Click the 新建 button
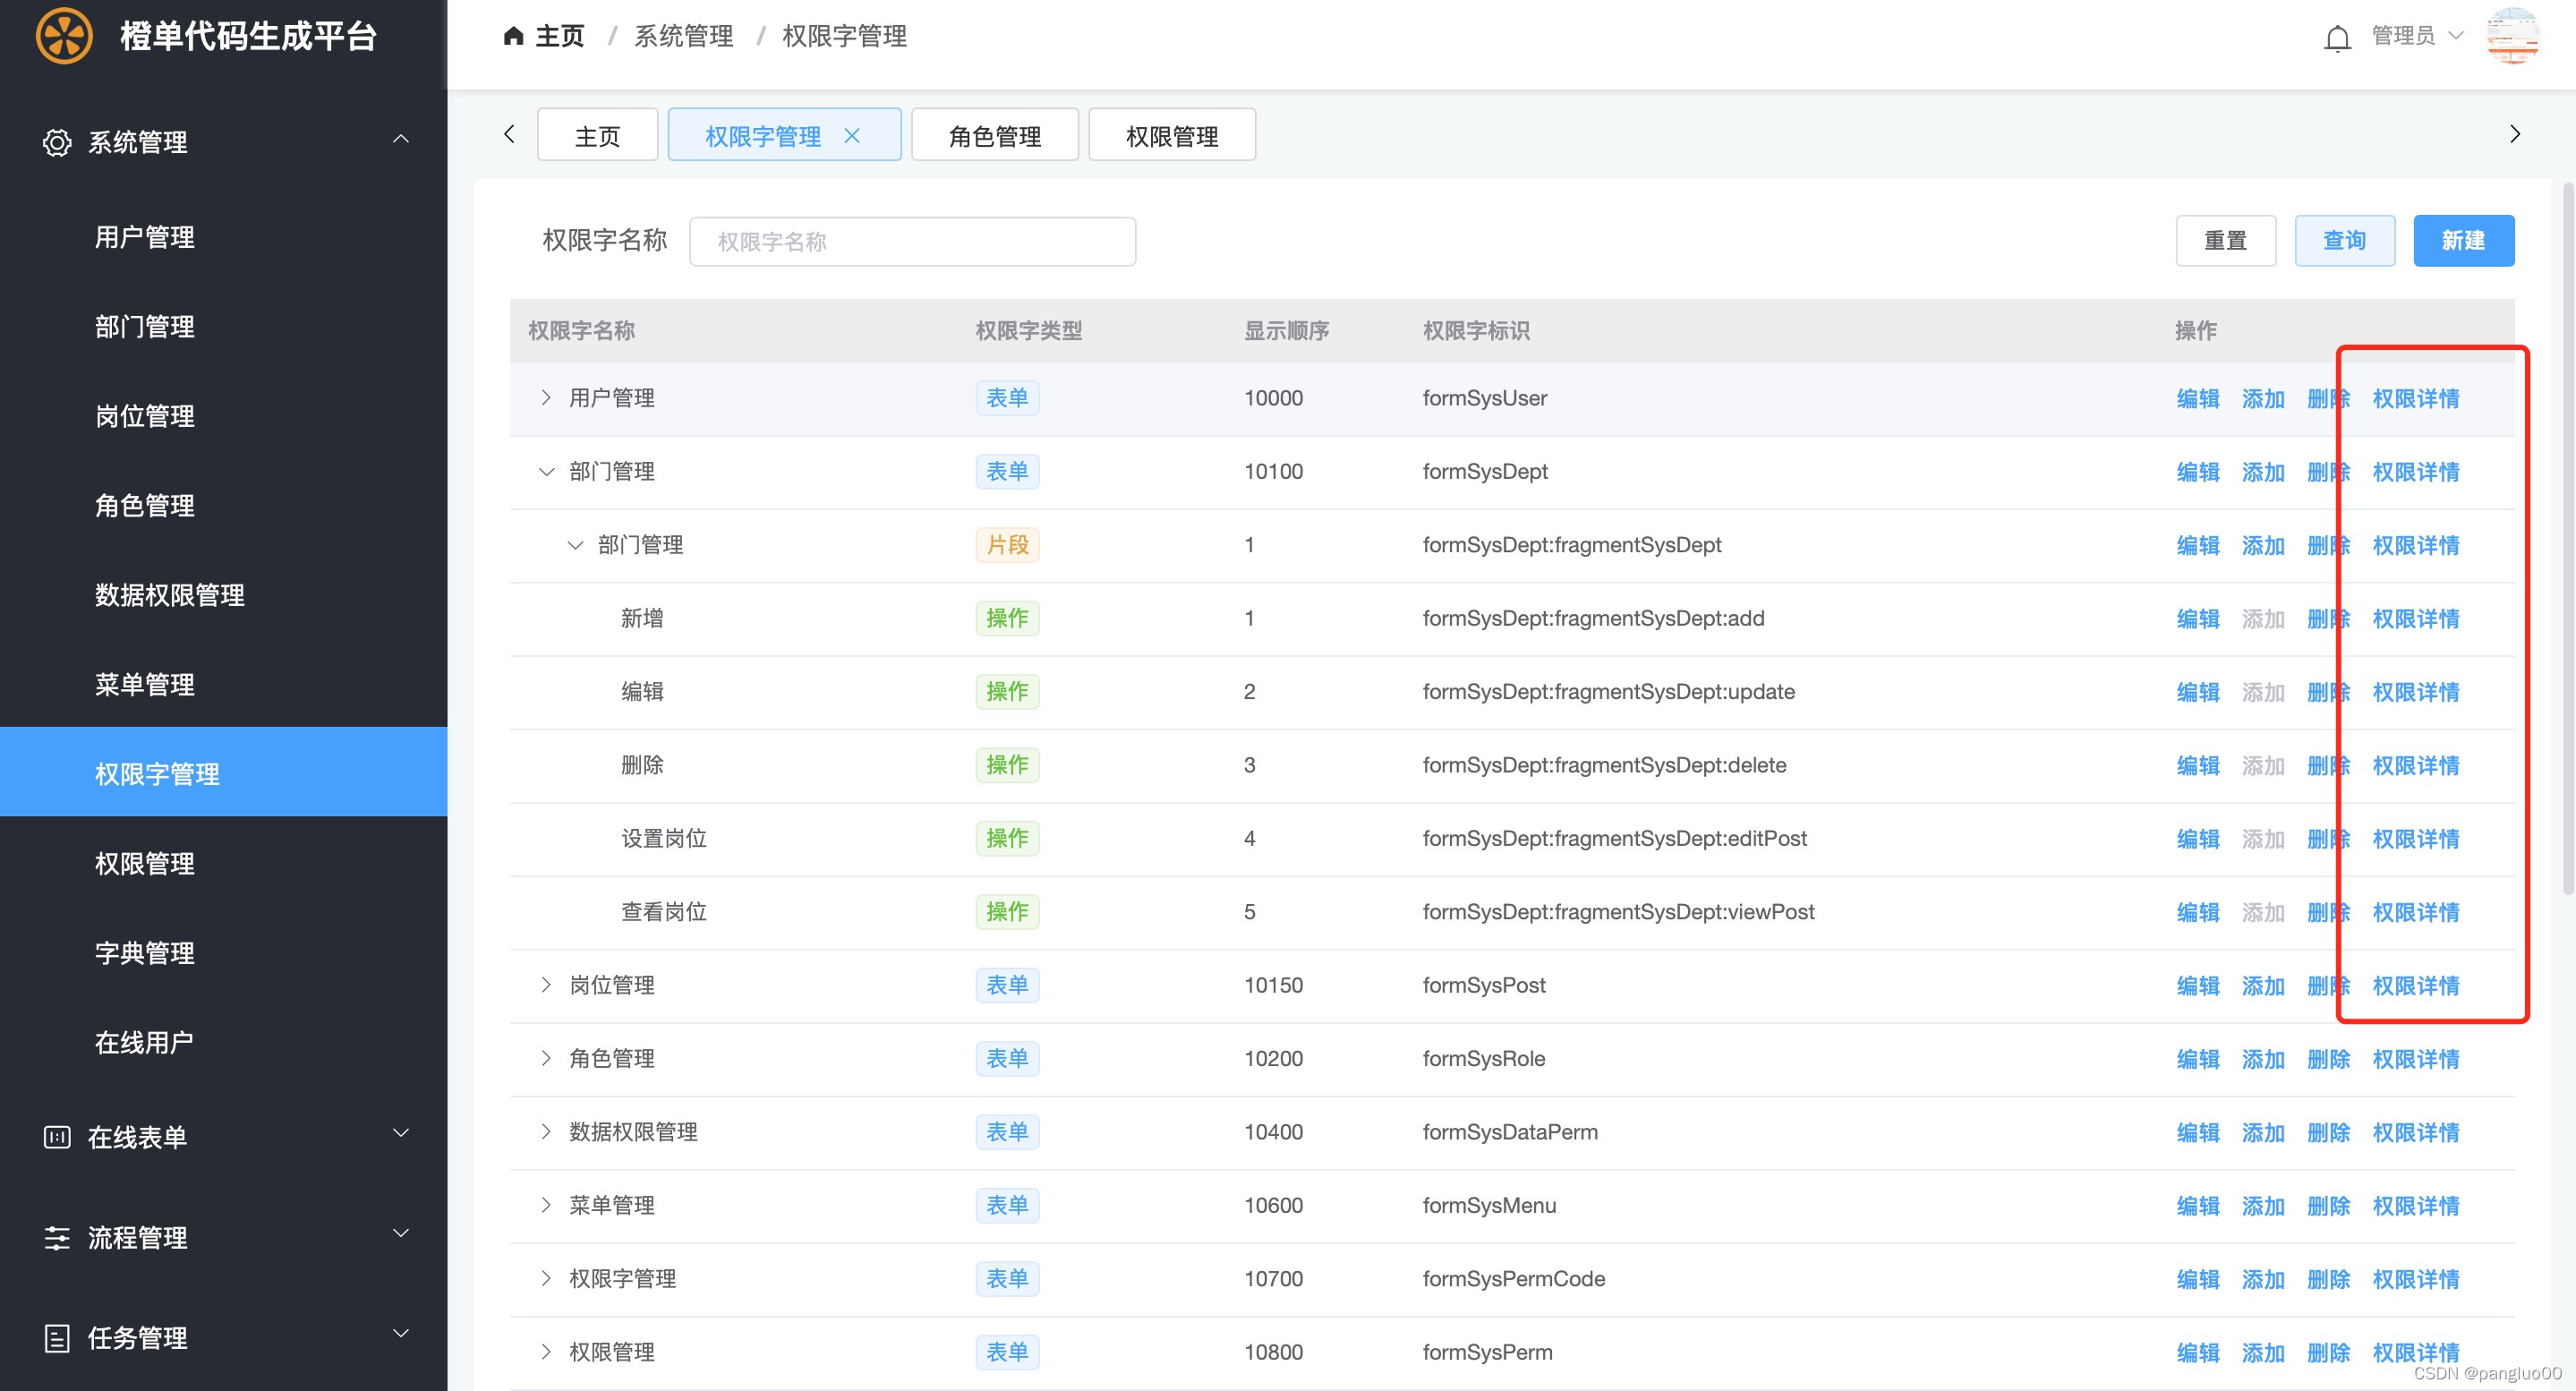 pos(2463,241)
